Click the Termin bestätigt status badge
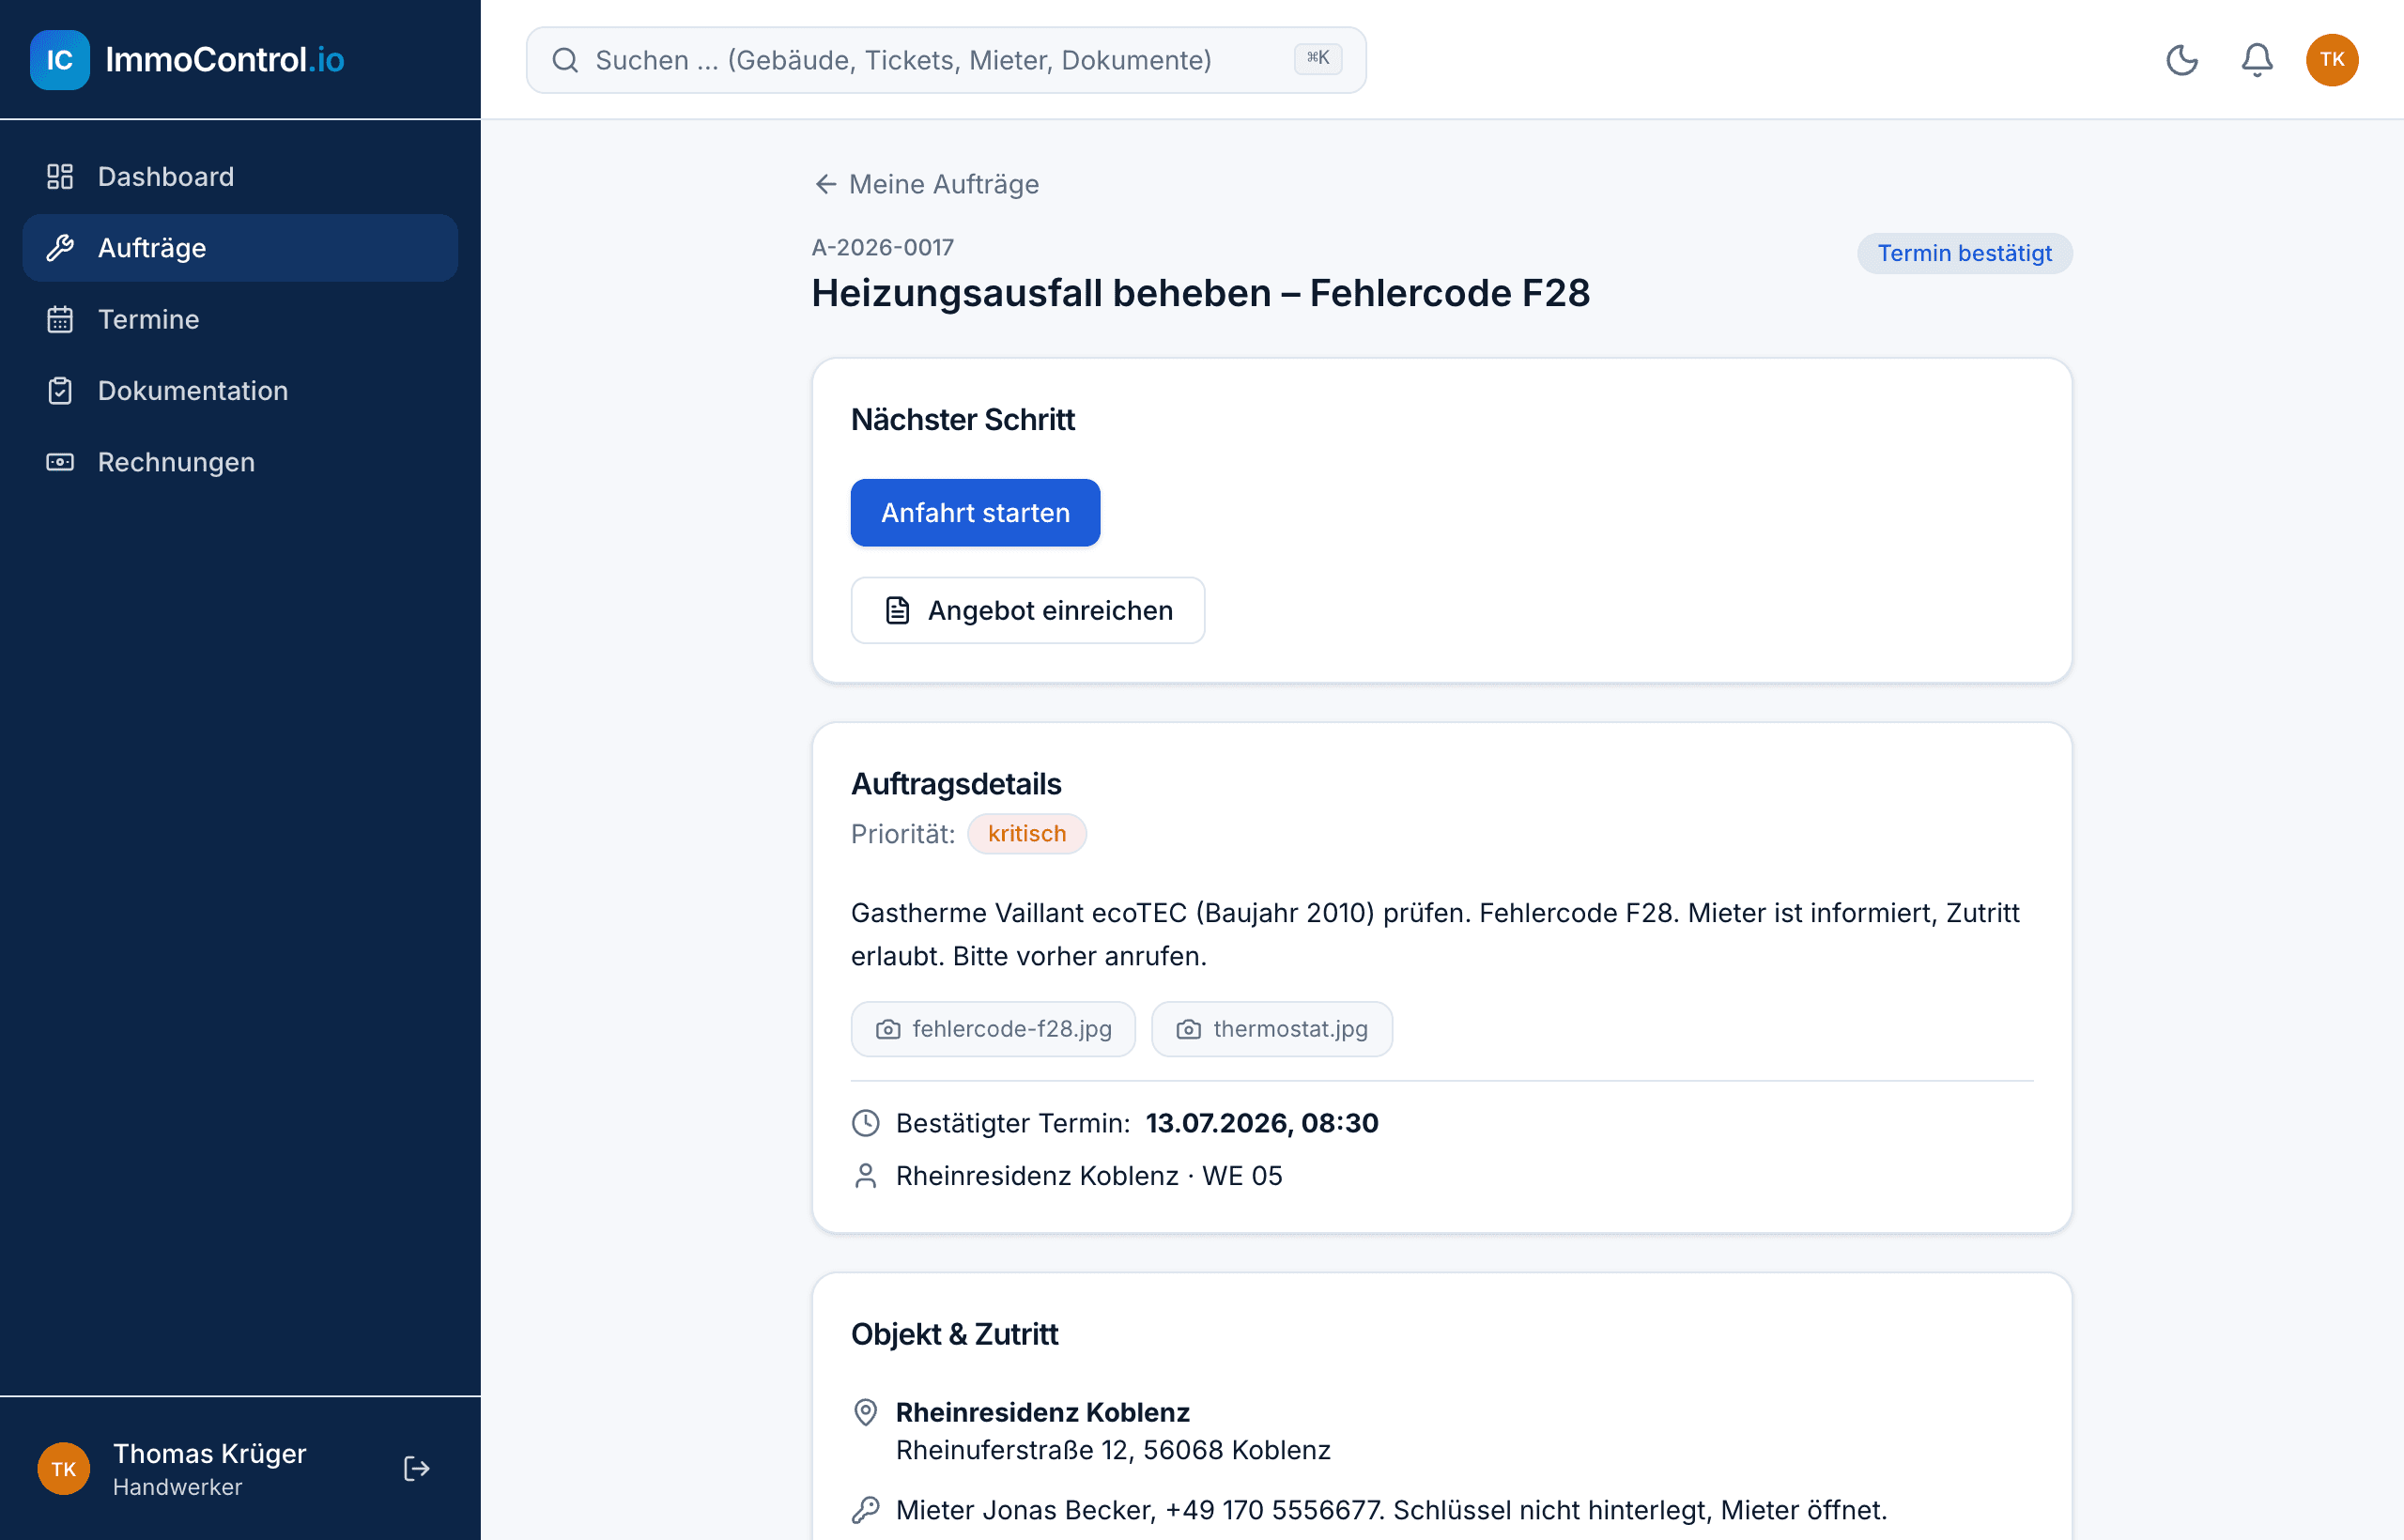Screen dimensions: 2404x1540 point(1964,253)
